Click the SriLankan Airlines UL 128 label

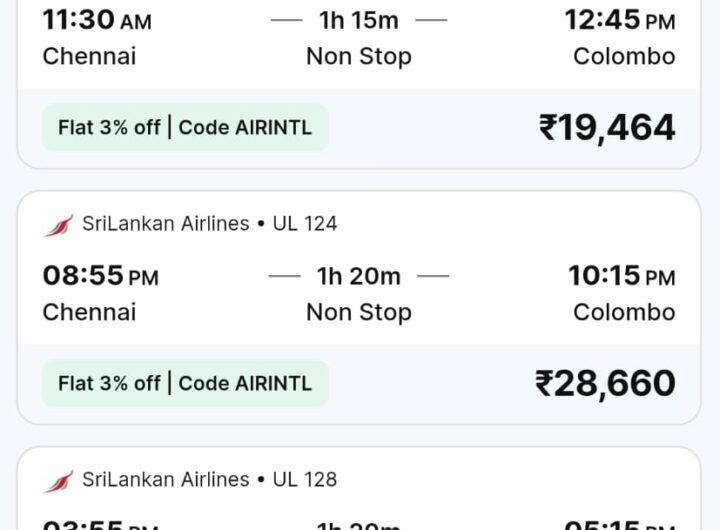point(209,480)
